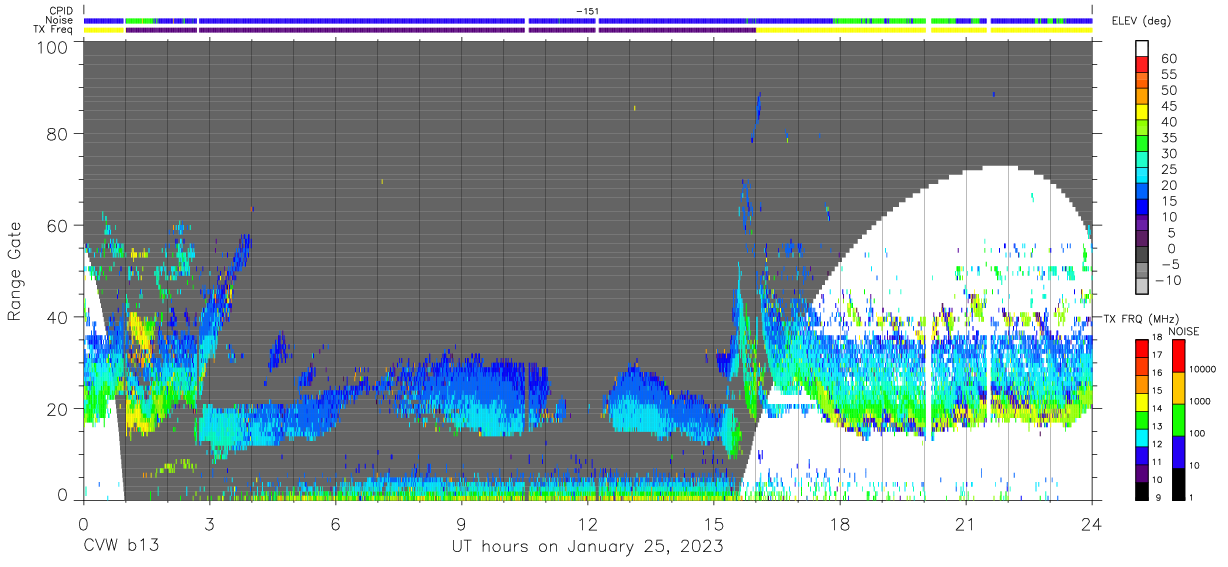Screen dimensions: 1228x567
Task: Pick the green 13–14 MHz TX FRQ swatch
Action: click(x=1143, y=419)
